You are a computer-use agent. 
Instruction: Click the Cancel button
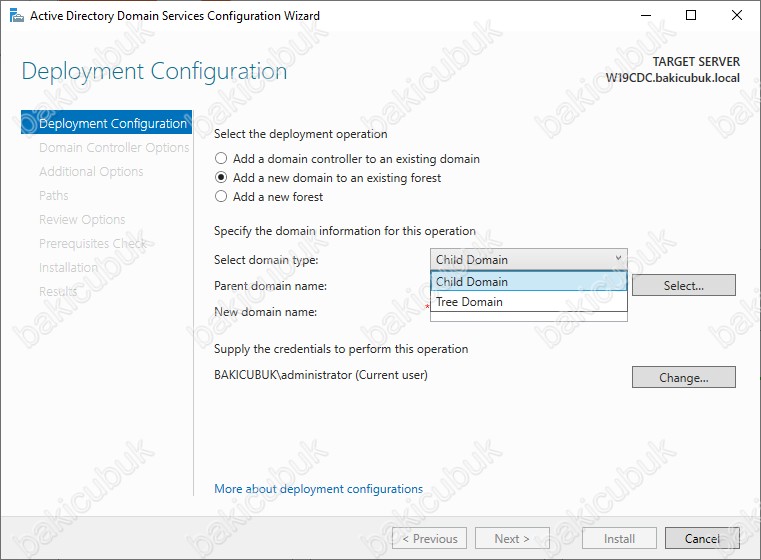tap(702, 538)
